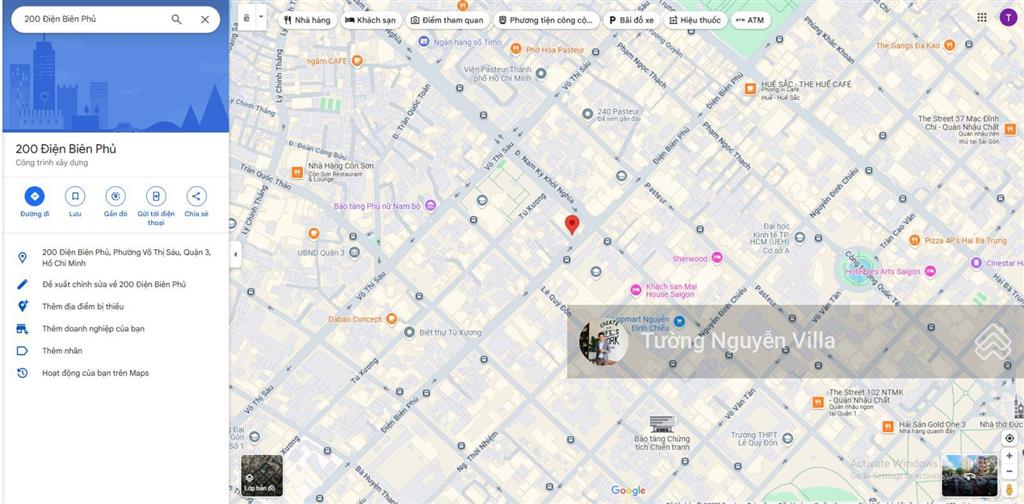Screen dimensions: 1024x504
Task: Filter by Bãi đỗ xe chip
Action: [x=631, y=20]
